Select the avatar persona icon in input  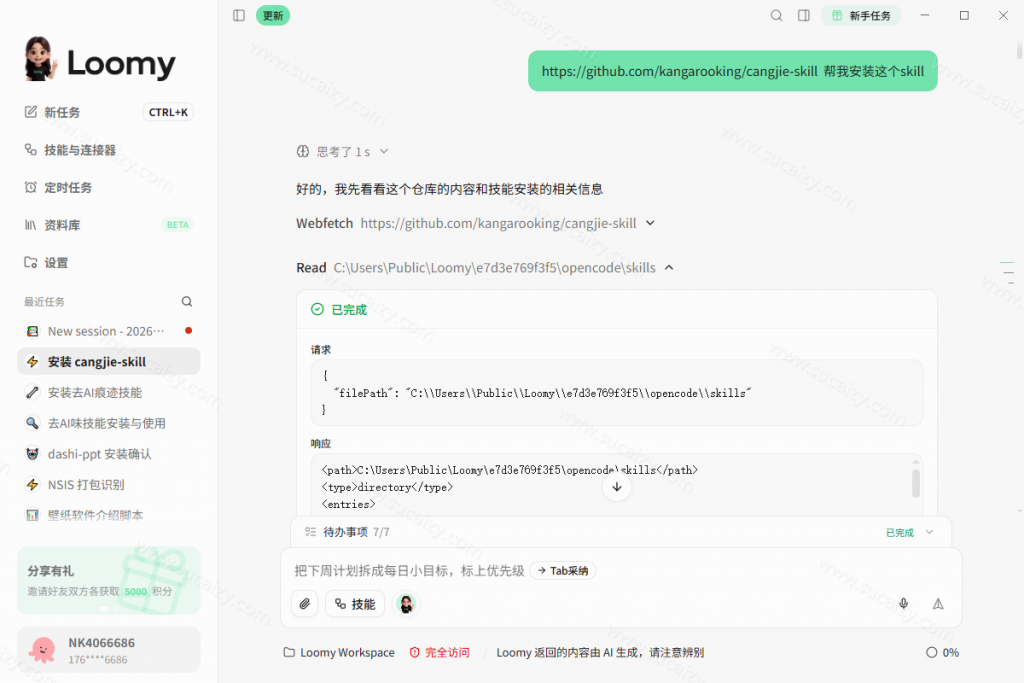point(406,604)
